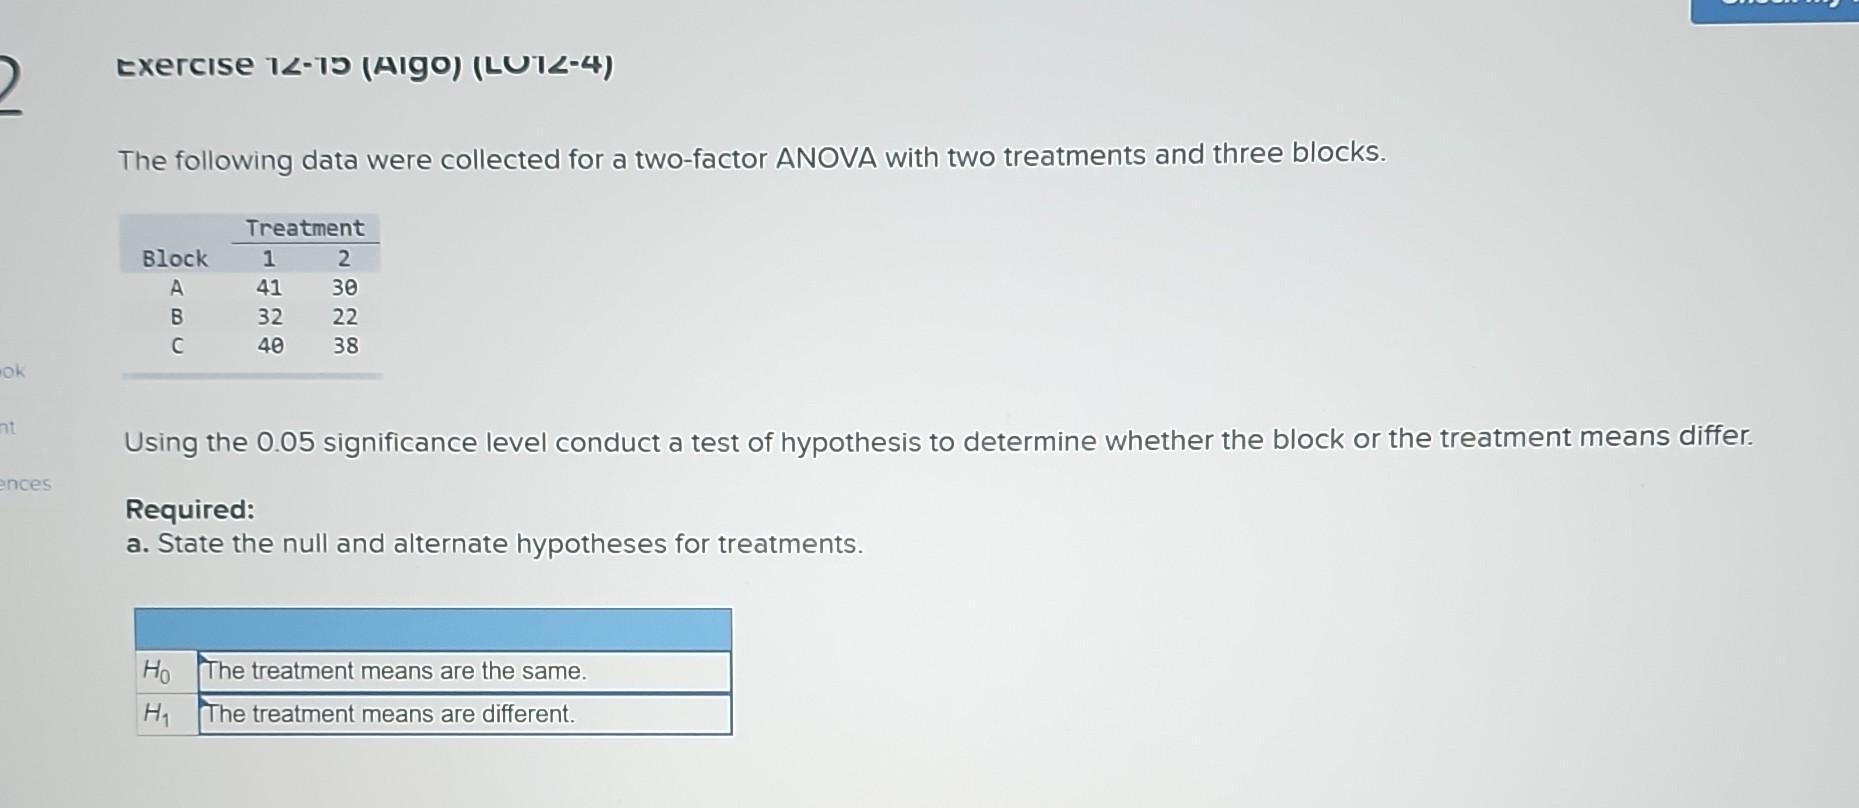
Task: Click the H0 hypothesis label icon
Action: 160,671
